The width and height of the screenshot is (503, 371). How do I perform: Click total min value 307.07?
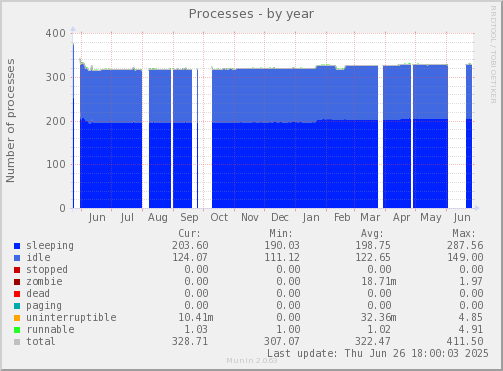tap(282, 341)
